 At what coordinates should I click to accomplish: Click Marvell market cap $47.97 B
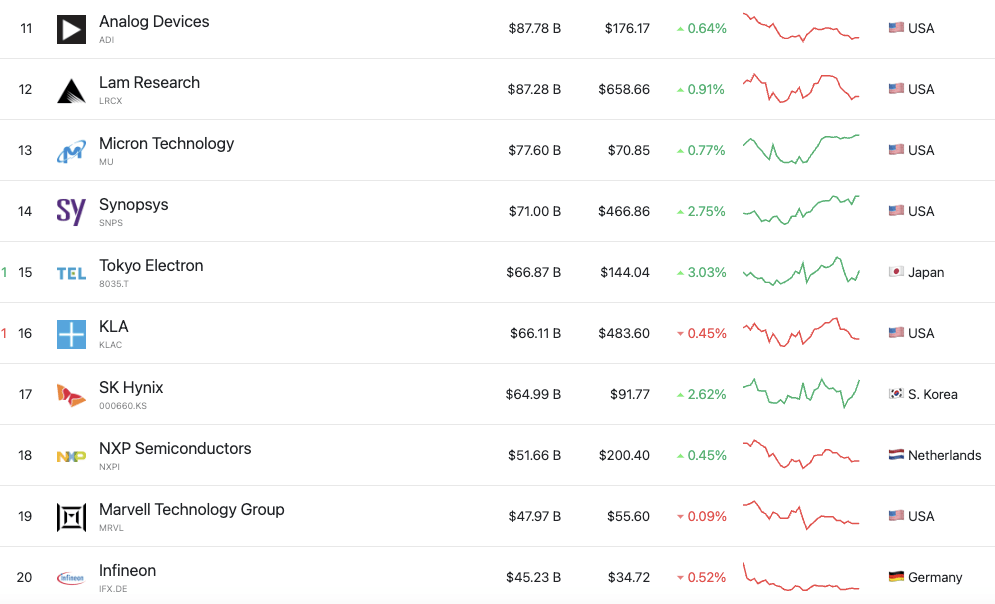534,516
